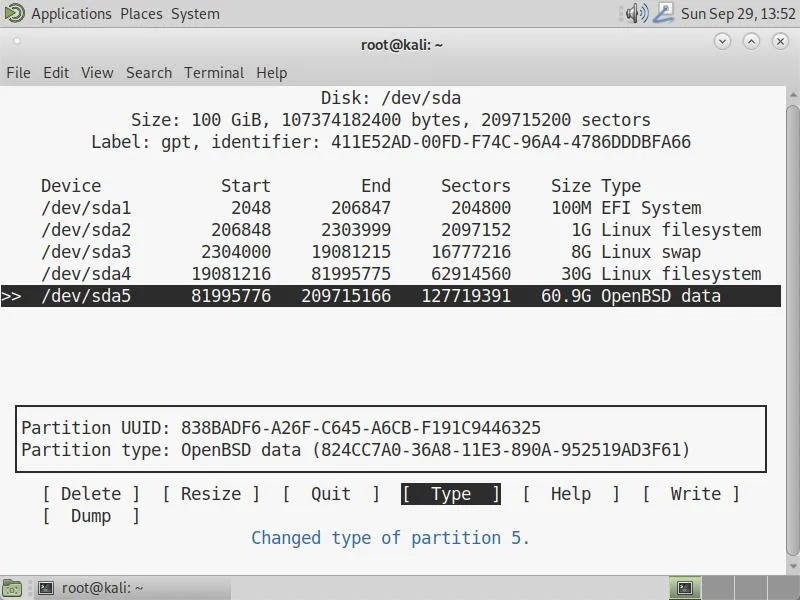This screenshot has width=800, height=600.
Task: Click the Changed type of partition 5 message
Action: pos(391,538)
